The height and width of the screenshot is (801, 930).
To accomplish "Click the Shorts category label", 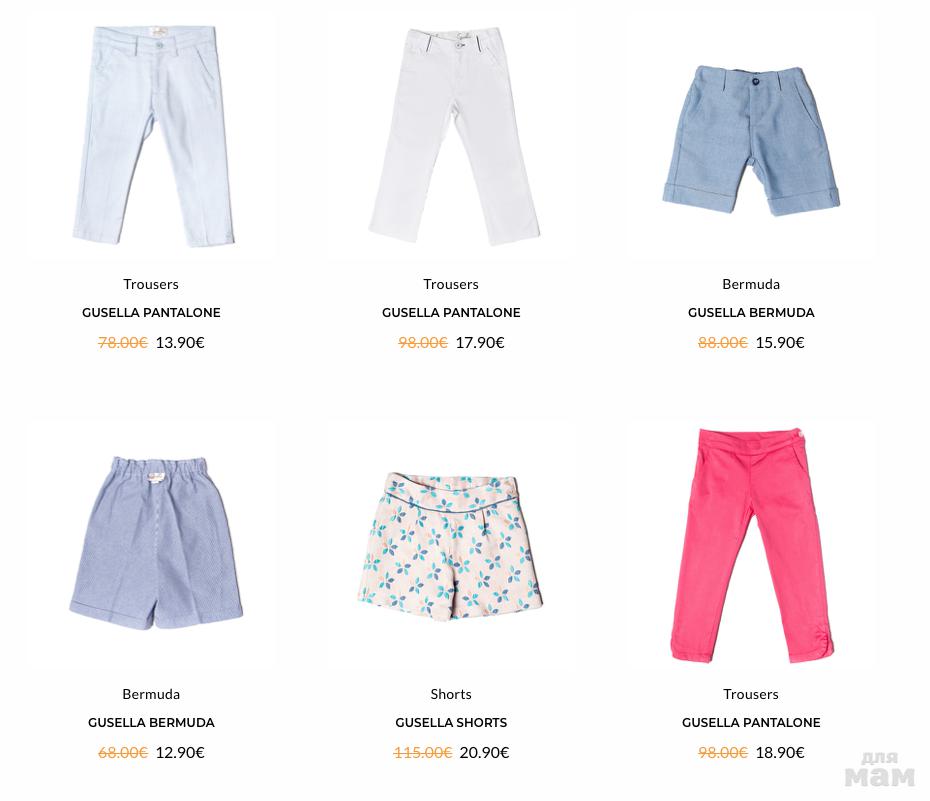I will 451,694.
